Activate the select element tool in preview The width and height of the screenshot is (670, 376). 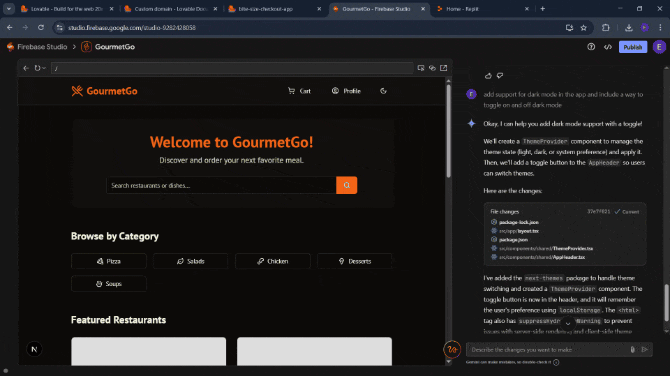click(x=421, y=68)
